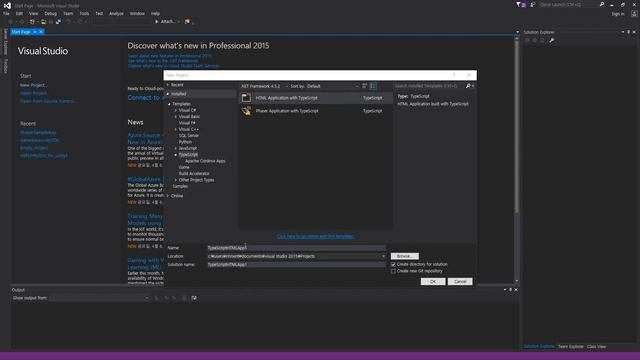This screenshot has width=640, height=360.
Task: Close the New Project dialog
Action: coord(469,75)
